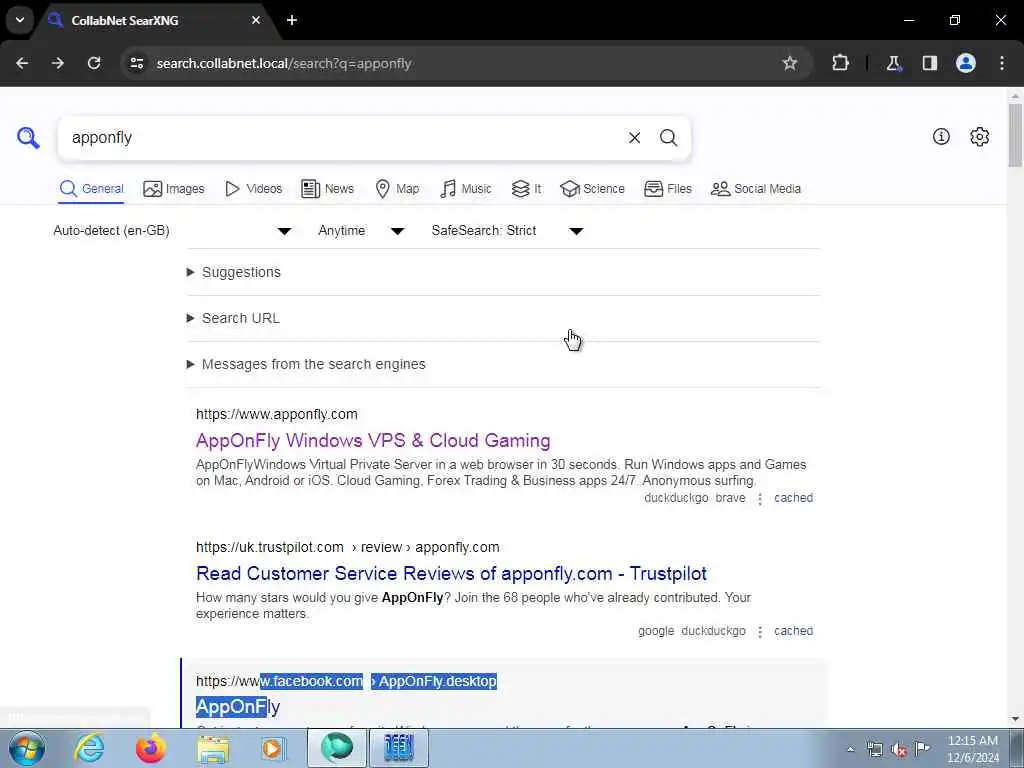
Task: Open the Anytime time range dropdown
Action: [361, 231]
